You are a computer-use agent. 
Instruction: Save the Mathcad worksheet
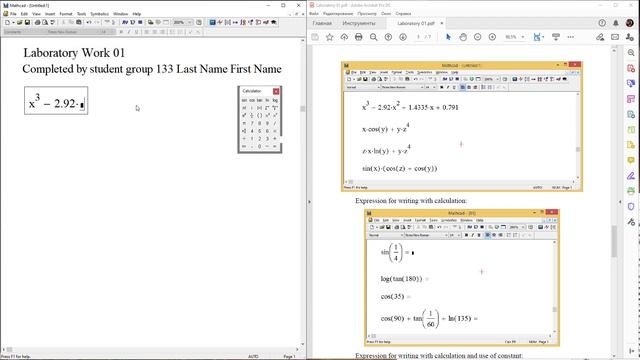[x=27, y=22]
